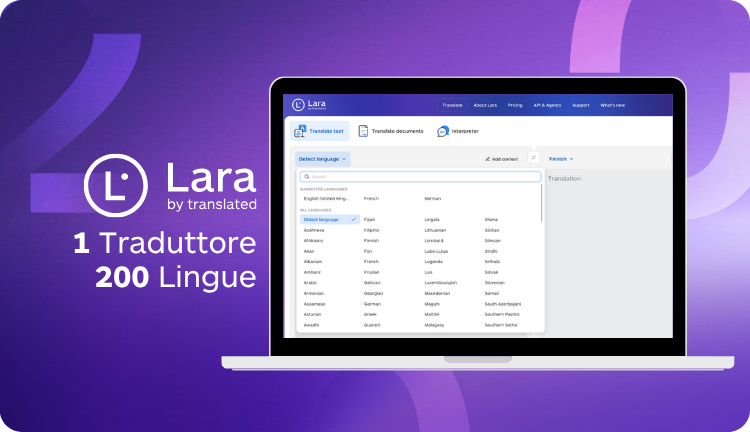This screenshot has width=750, height=432.
Task: Select Georgian in the language list
Action: coord(373,293)
